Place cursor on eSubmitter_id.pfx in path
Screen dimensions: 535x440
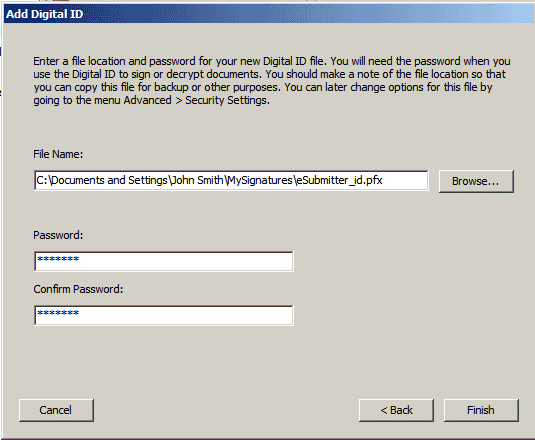click(339, 180)
